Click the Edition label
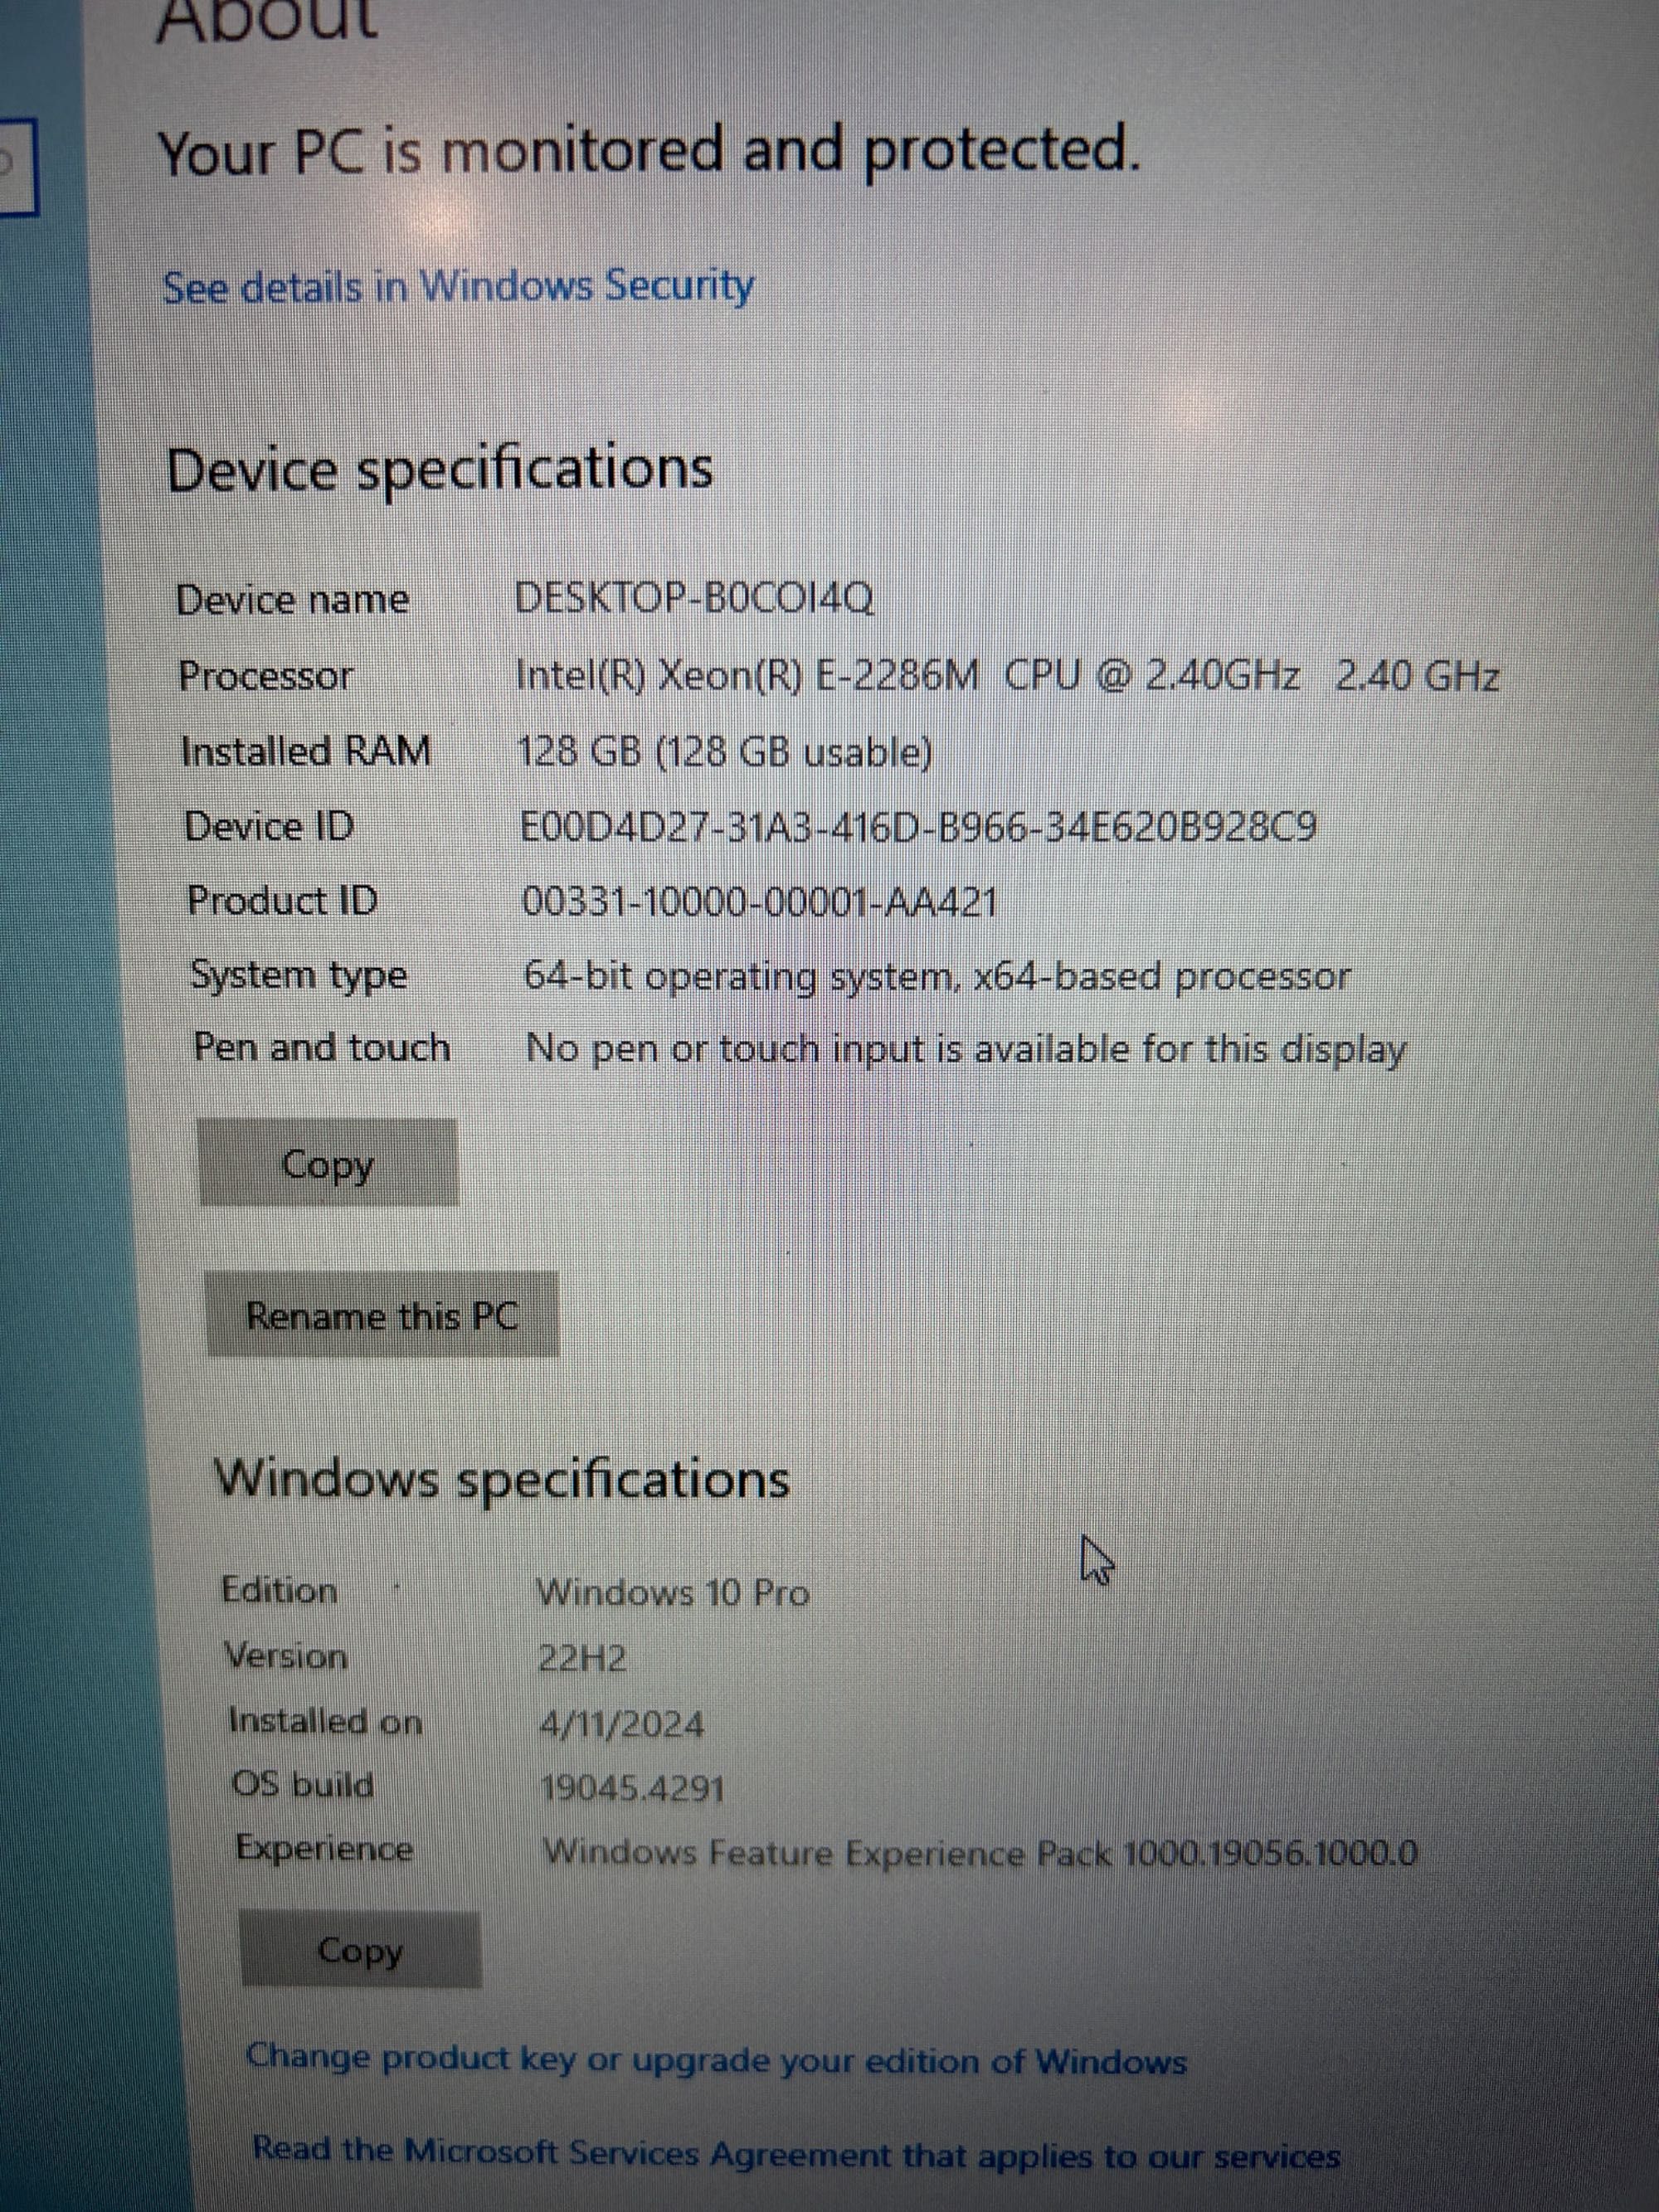This screenshot has height=2212, width=1659. click(x=280, y=1590)
